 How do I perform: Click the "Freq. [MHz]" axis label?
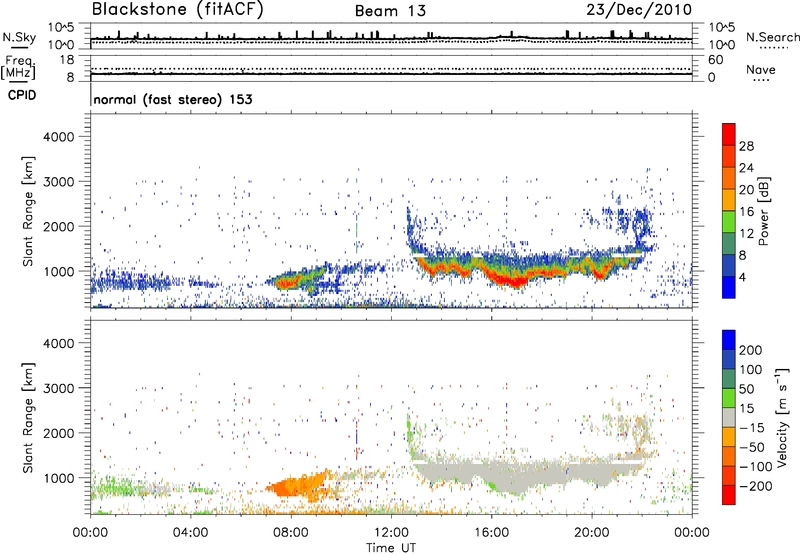18,67
